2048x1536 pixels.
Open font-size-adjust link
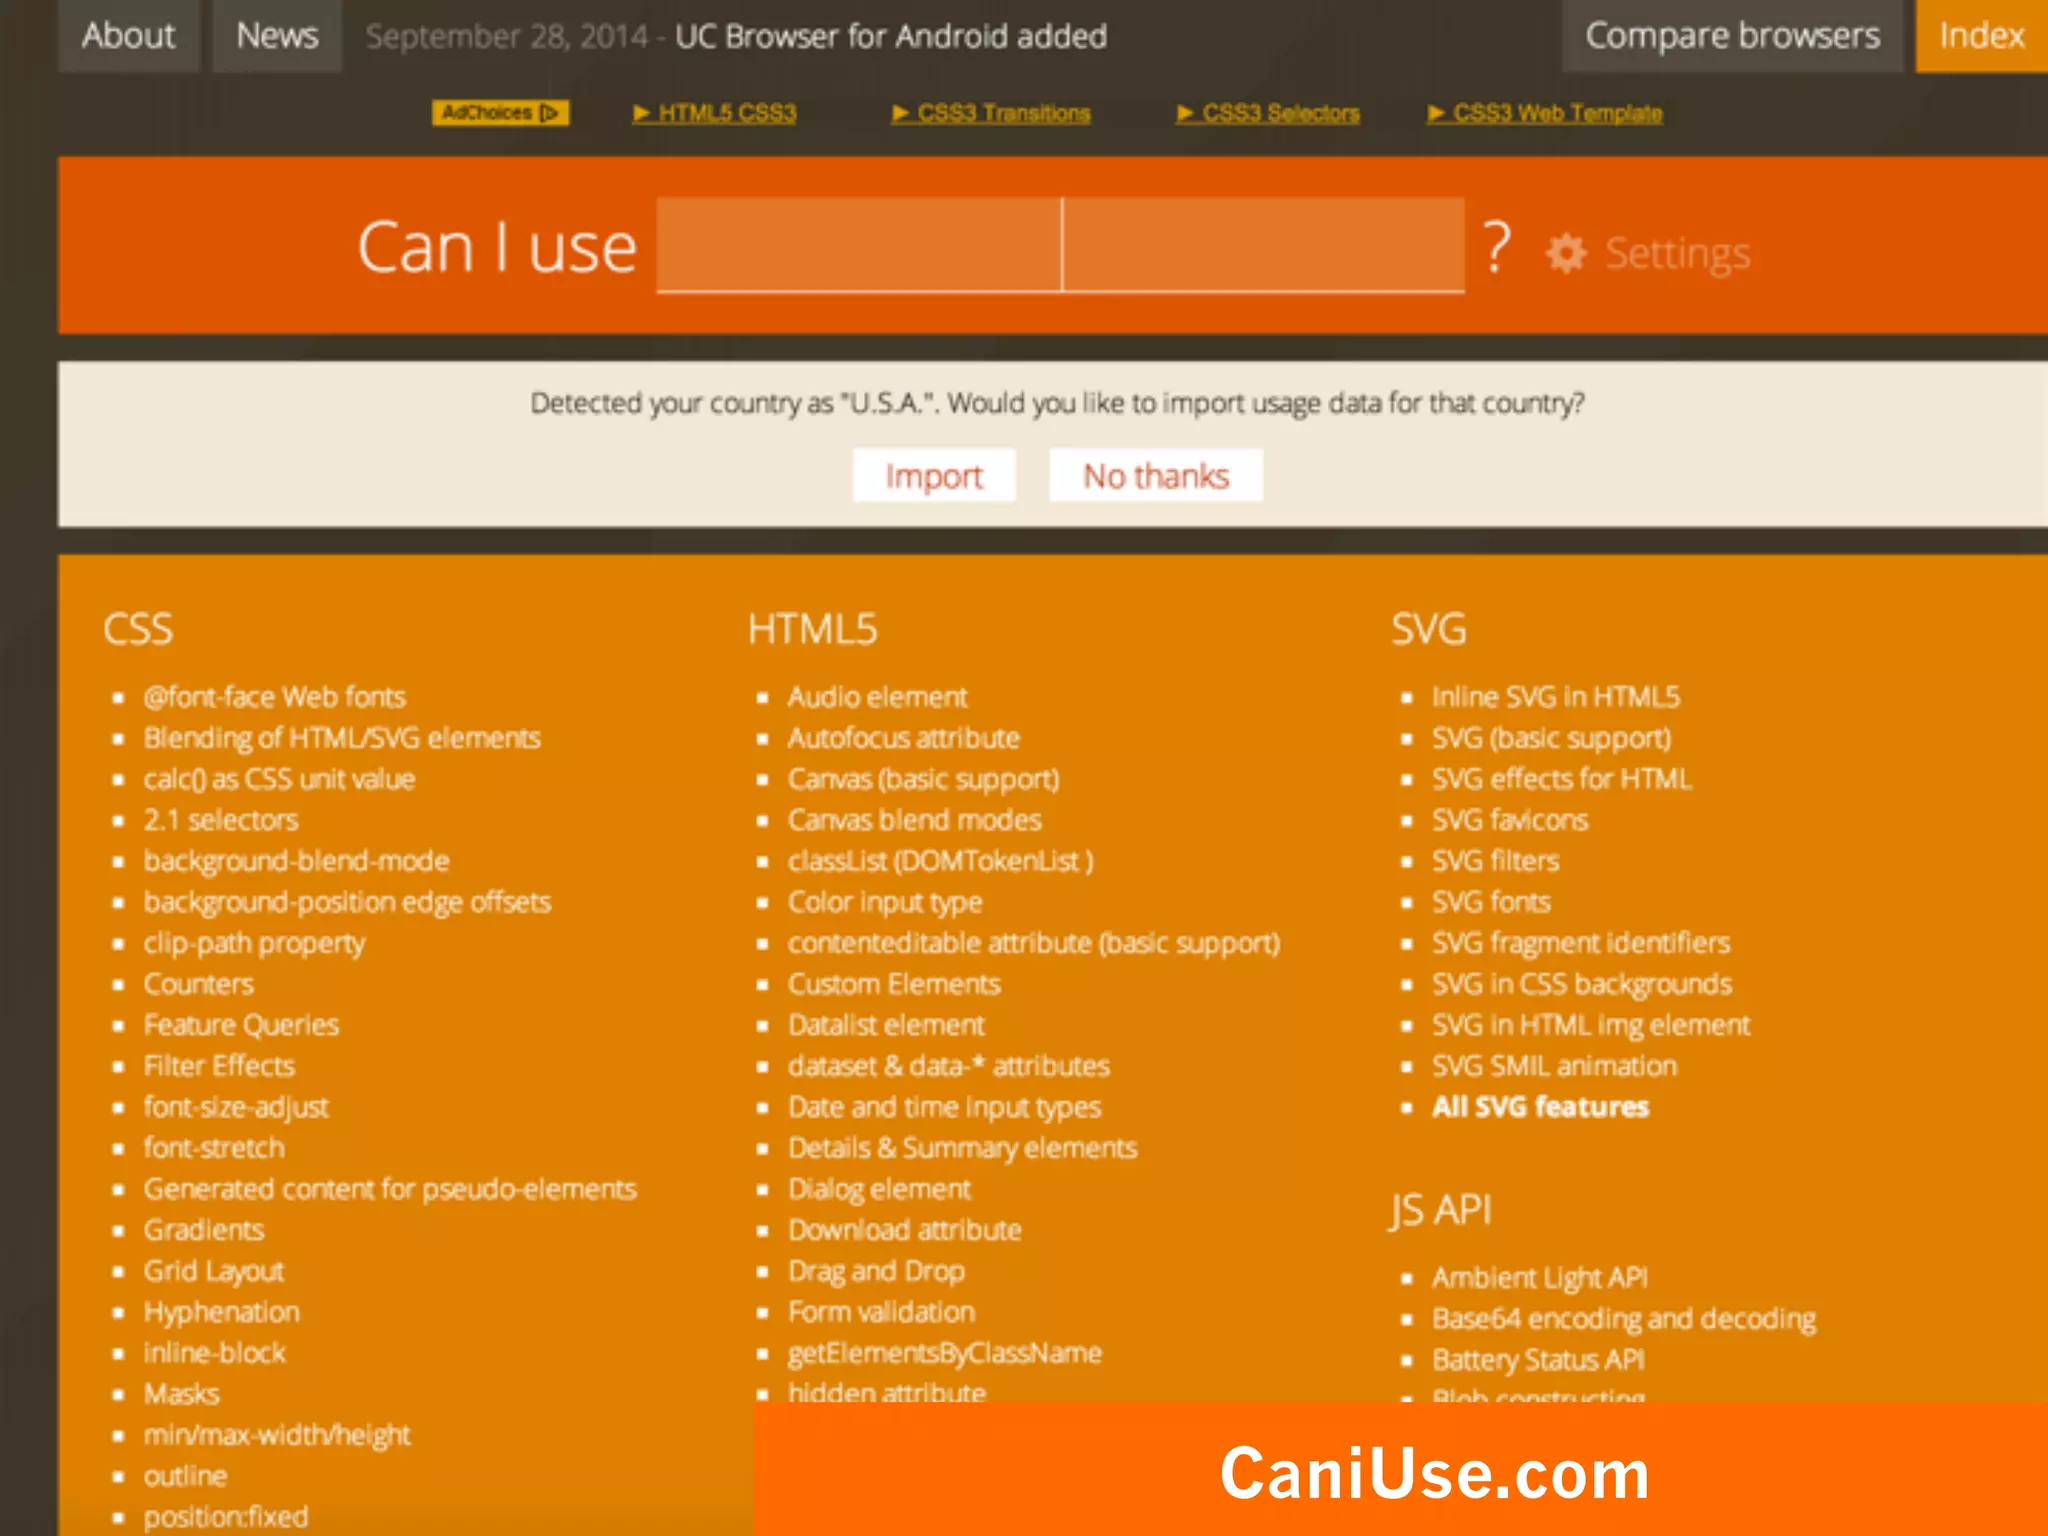tap(235, 1107)
